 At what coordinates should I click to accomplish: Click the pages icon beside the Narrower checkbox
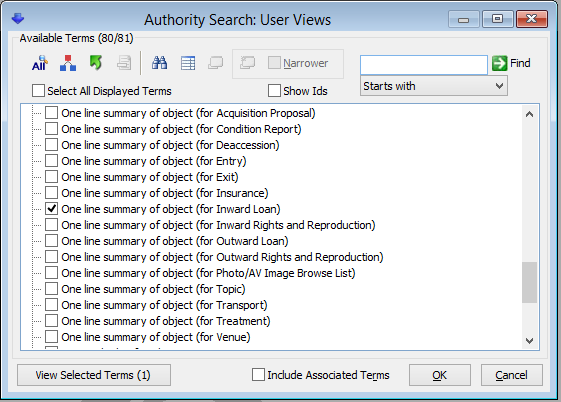pyautogui.click(x=248, y=63)
